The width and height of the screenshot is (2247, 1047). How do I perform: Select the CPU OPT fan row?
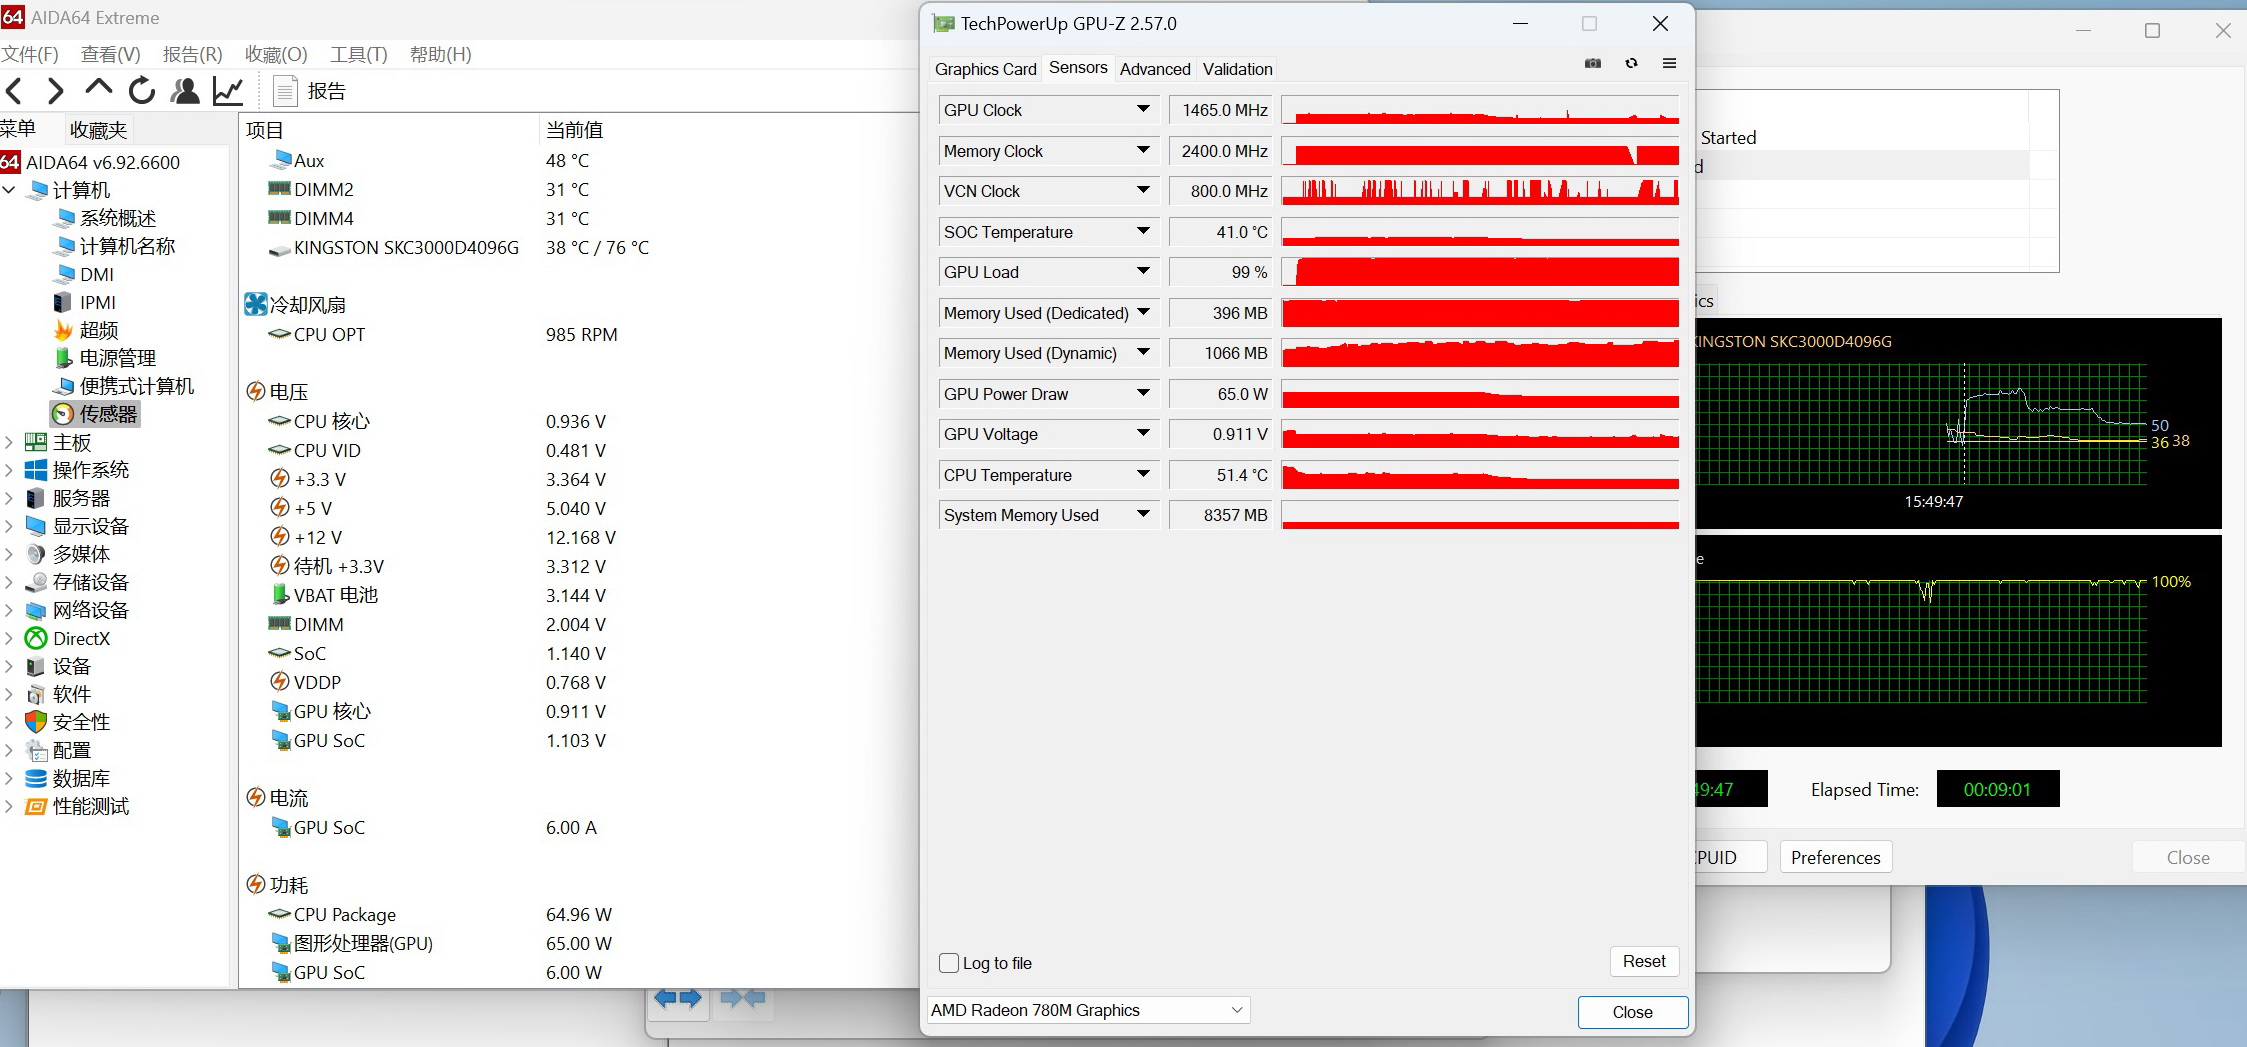[x=442, y=334]
